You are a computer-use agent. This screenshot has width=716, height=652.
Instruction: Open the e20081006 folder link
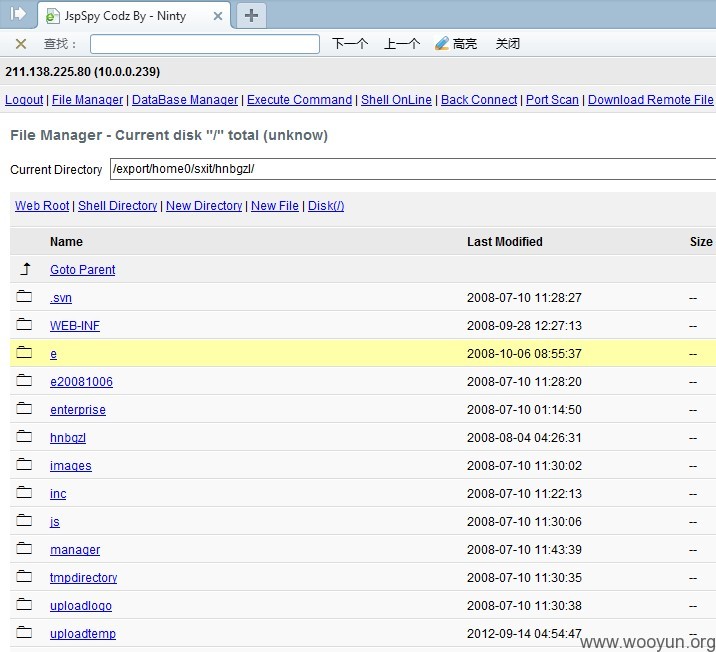[81, 382]
